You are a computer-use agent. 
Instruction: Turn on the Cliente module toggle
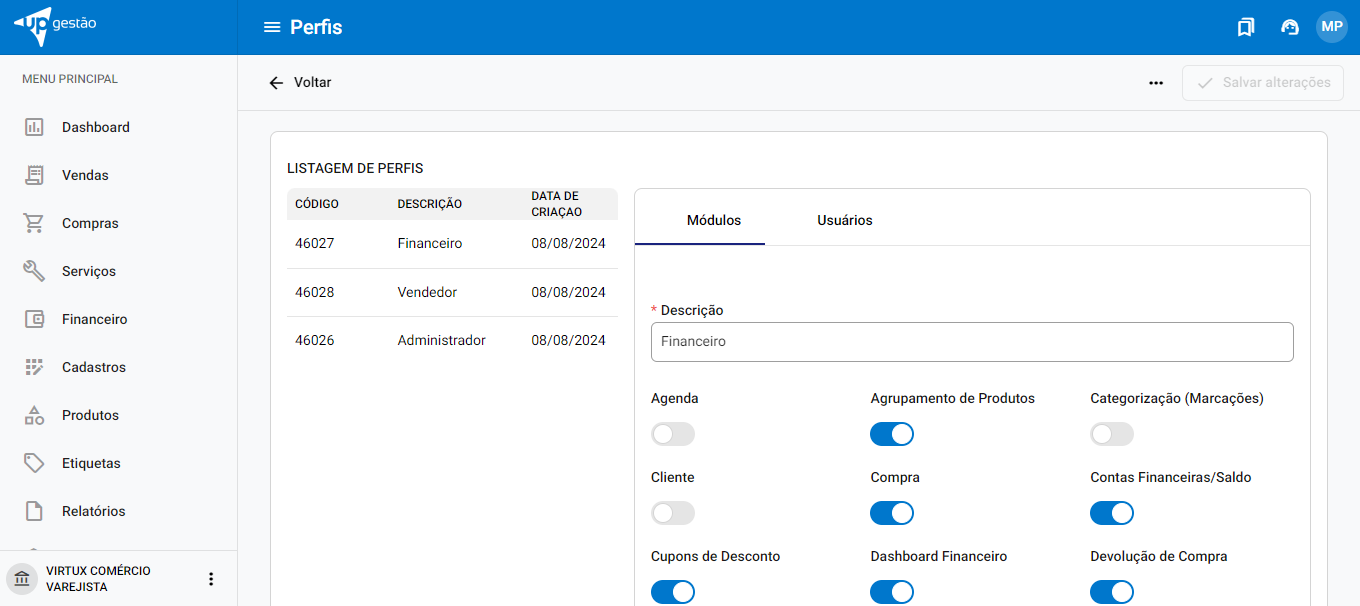tap(672, 513)
